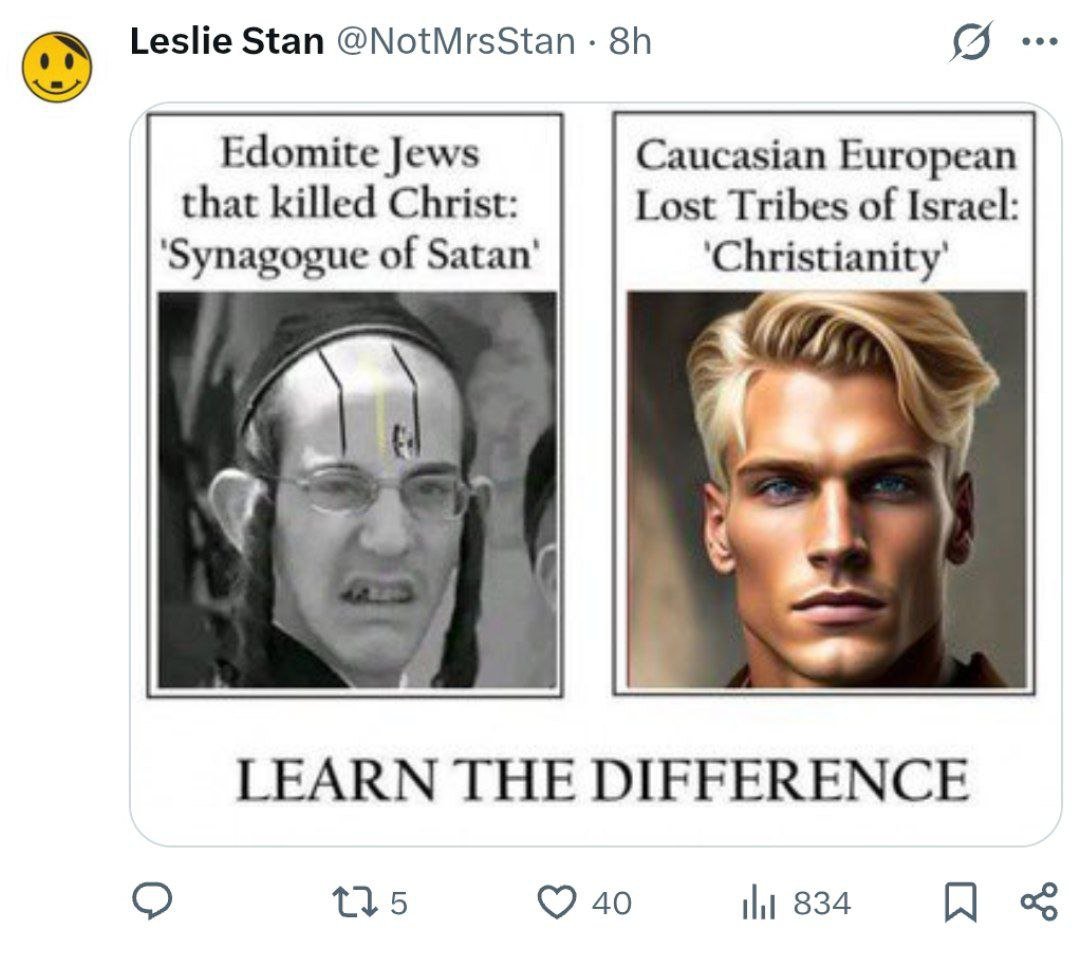Open the grayscale photo in the attached image
The width and height of the screenshot is (1080, 954).
pyautogui.click(x=357, y=490)
